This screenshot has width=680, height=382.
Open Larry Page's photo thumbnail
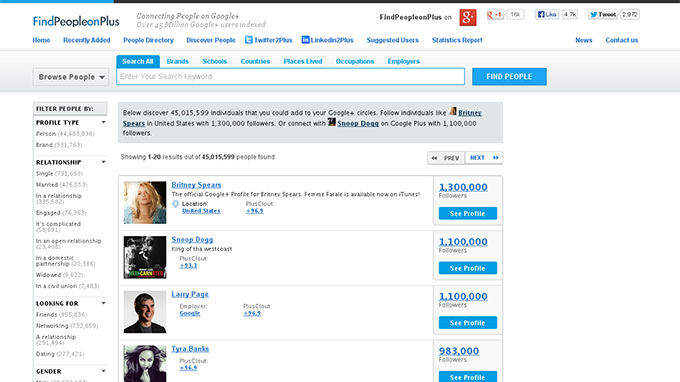(x=145, y=312)
